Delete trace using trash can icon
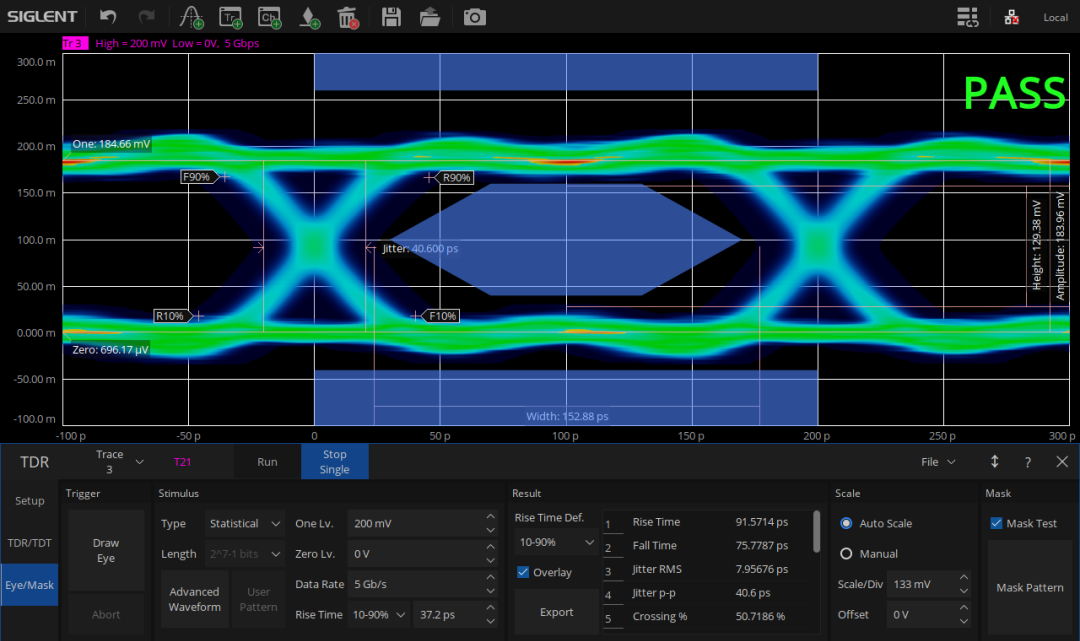Viewport: 1080px width, 641px height. pos(347,17)
